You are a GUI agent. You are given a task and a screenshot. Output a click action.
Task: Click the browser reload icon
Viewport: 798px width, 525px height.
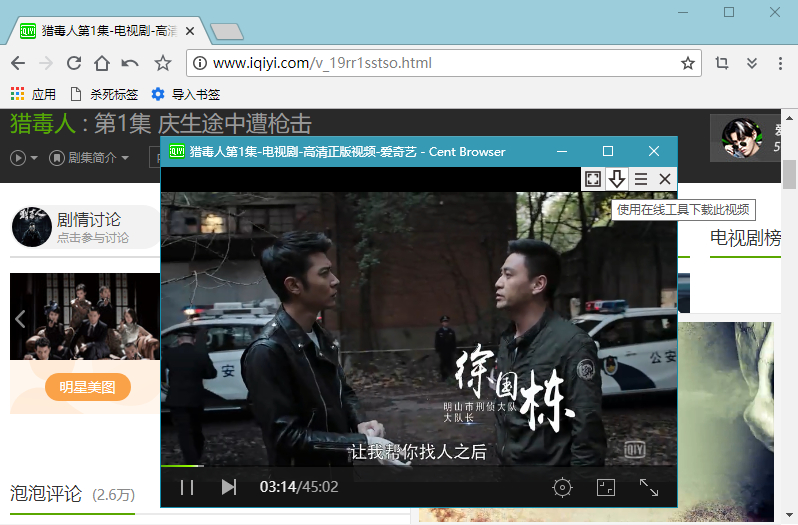(73, 63)
